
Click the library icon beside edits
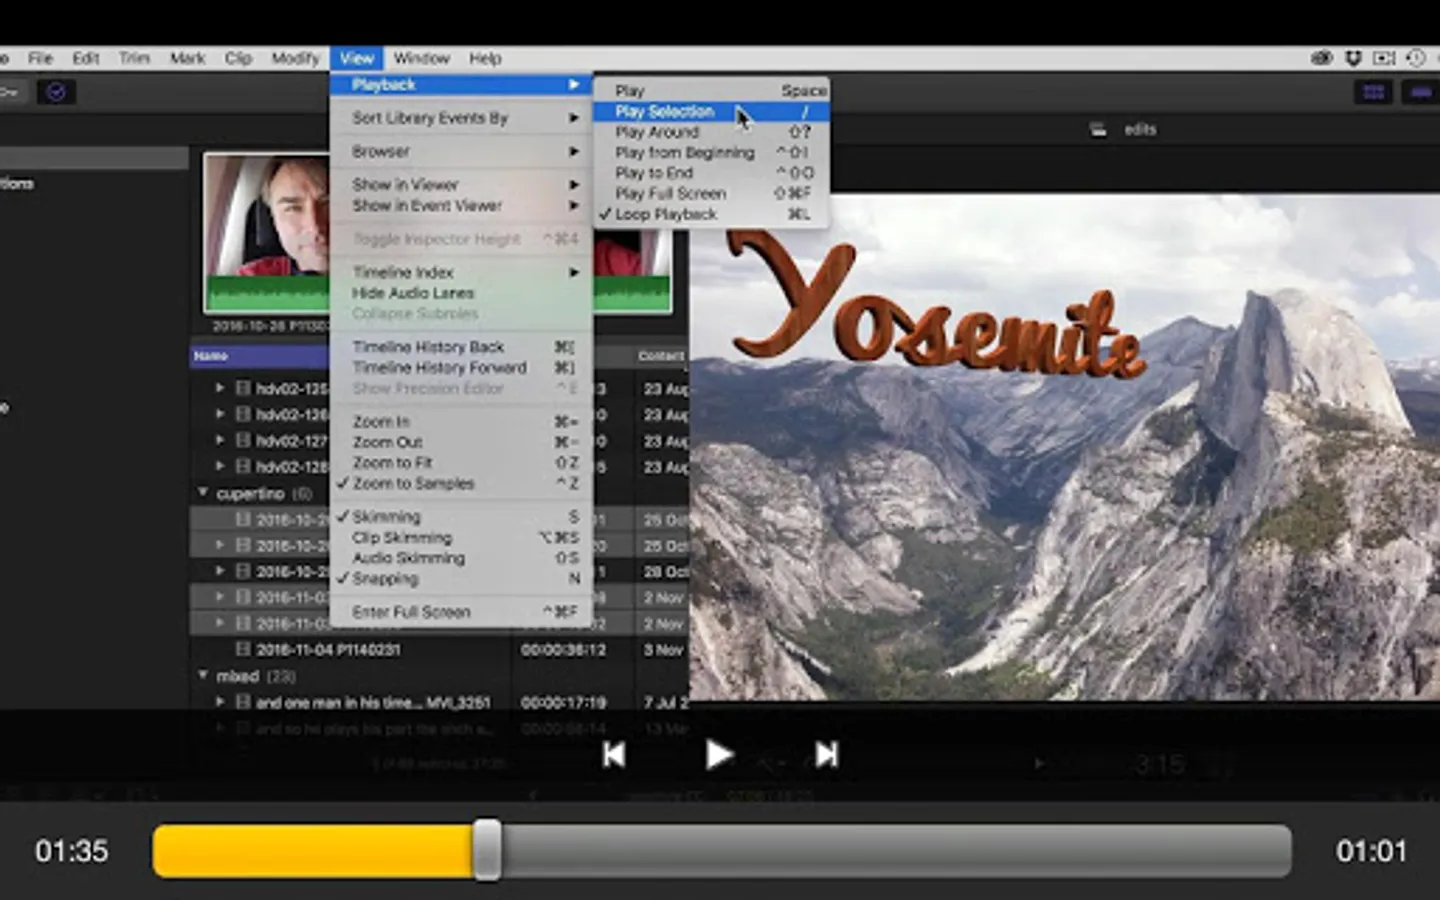[1098, 129]
